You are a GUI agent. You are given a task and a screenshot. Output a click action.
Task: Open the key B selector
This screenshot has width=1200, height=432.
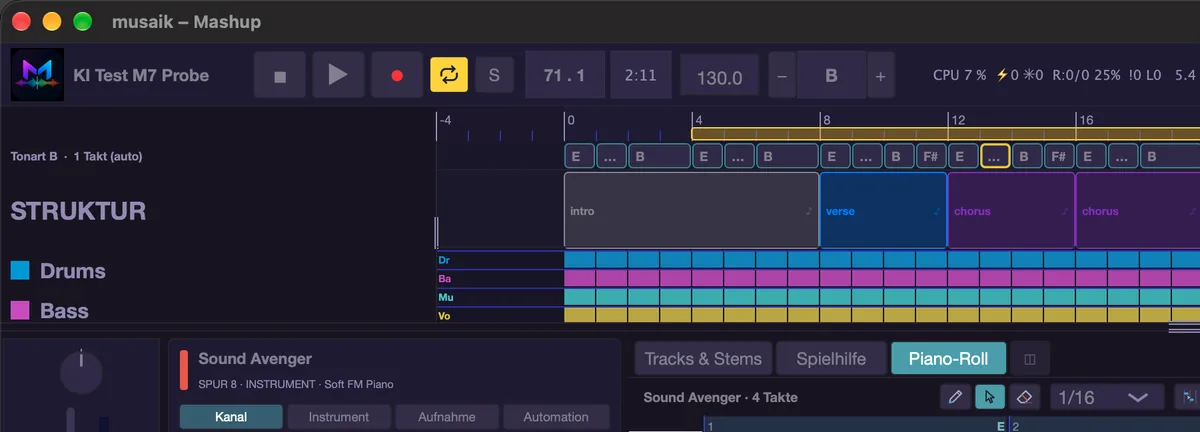(x=831, y=76)
